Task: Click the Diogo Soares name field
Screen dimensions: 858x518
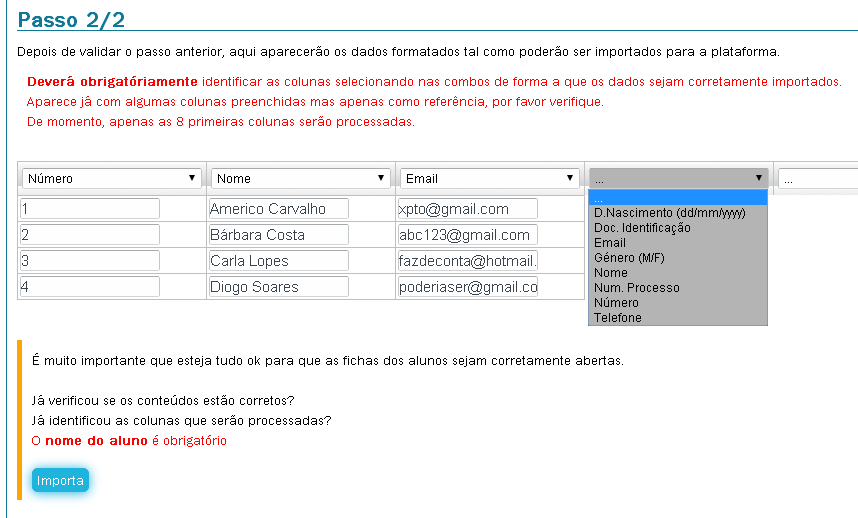Action: [x=278, y=287]
